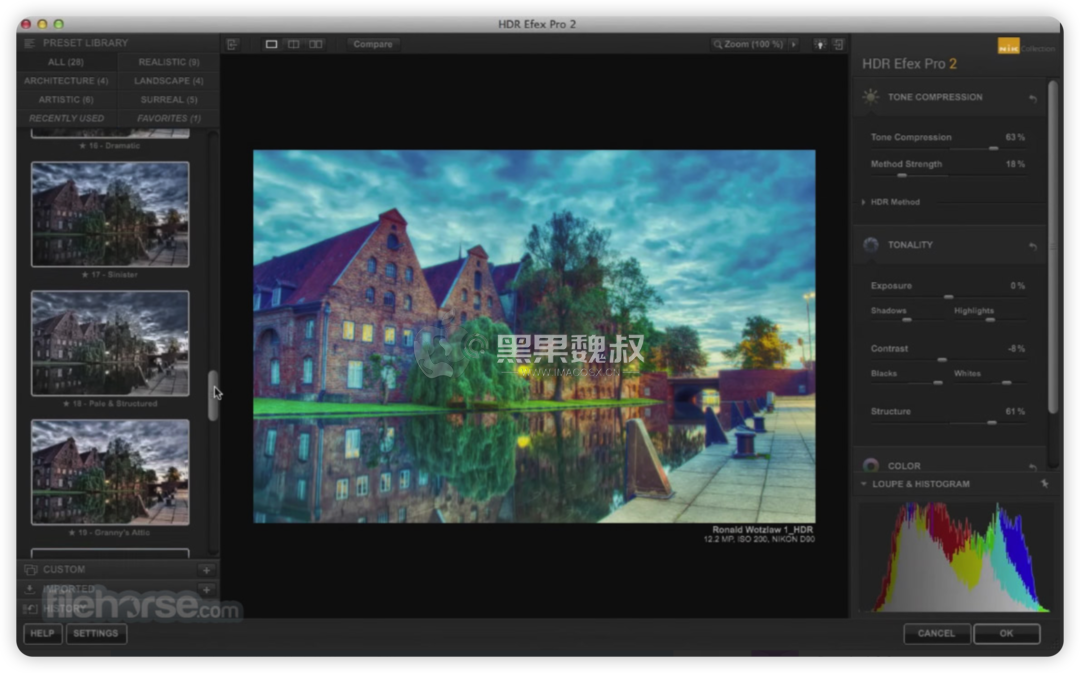Click the light bulb background color icon

click(x=820, y=44)
